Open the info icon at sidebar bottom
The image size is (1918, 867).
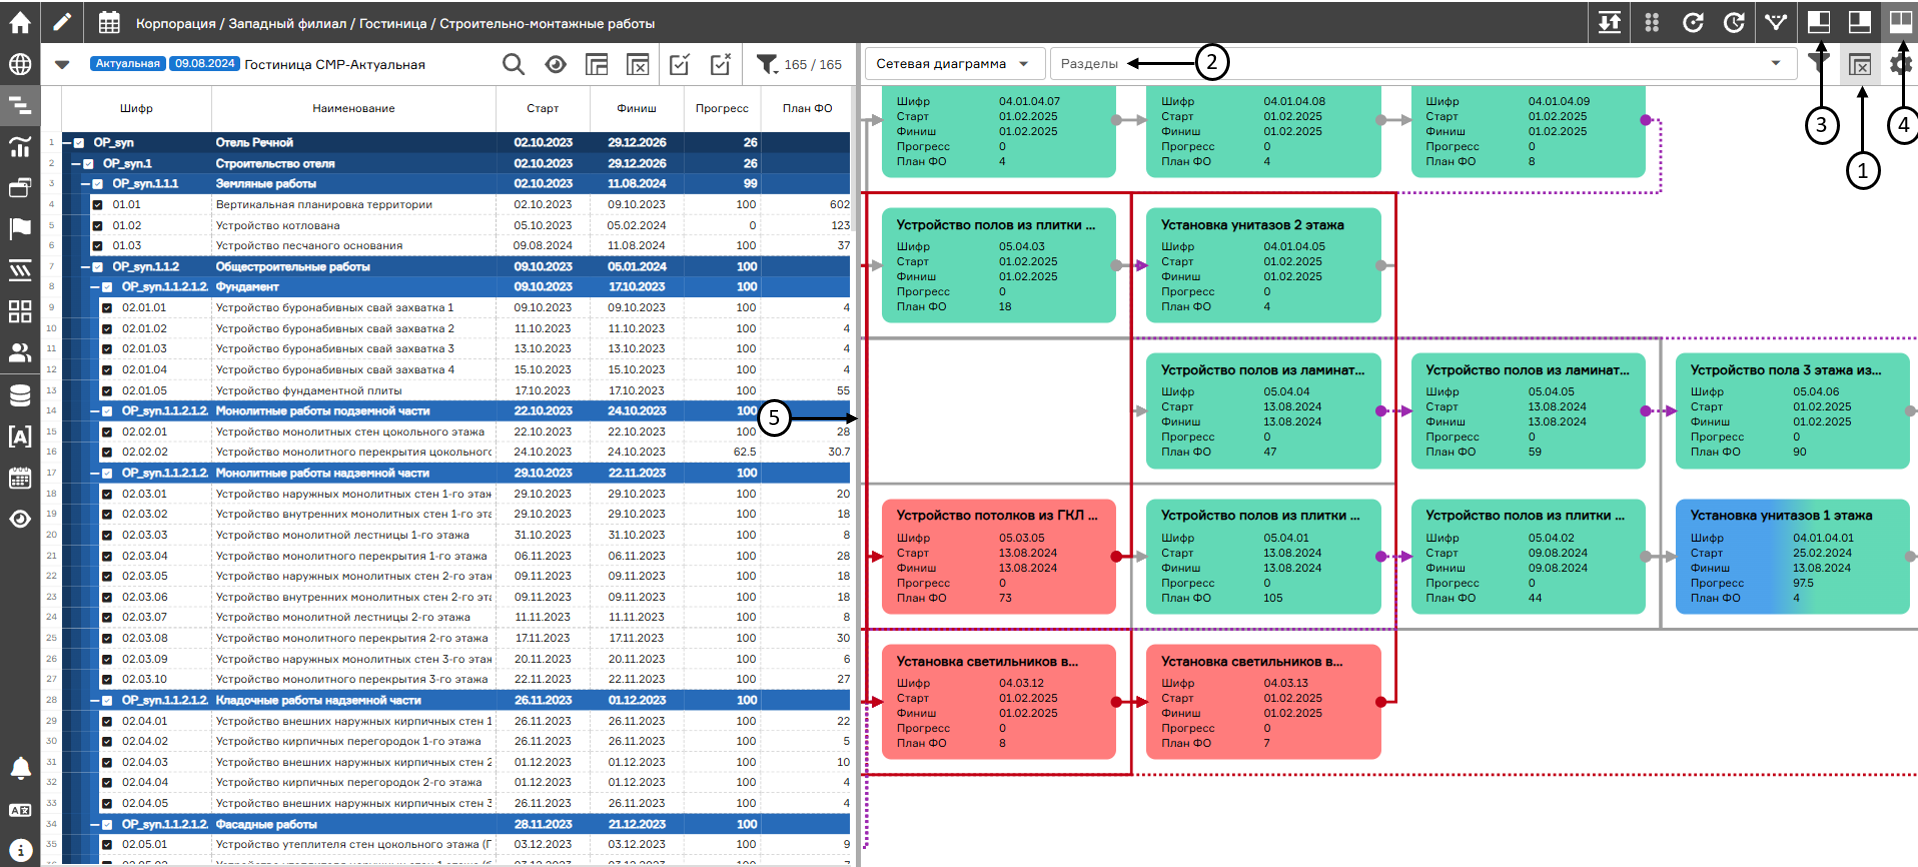pos(19,850)
